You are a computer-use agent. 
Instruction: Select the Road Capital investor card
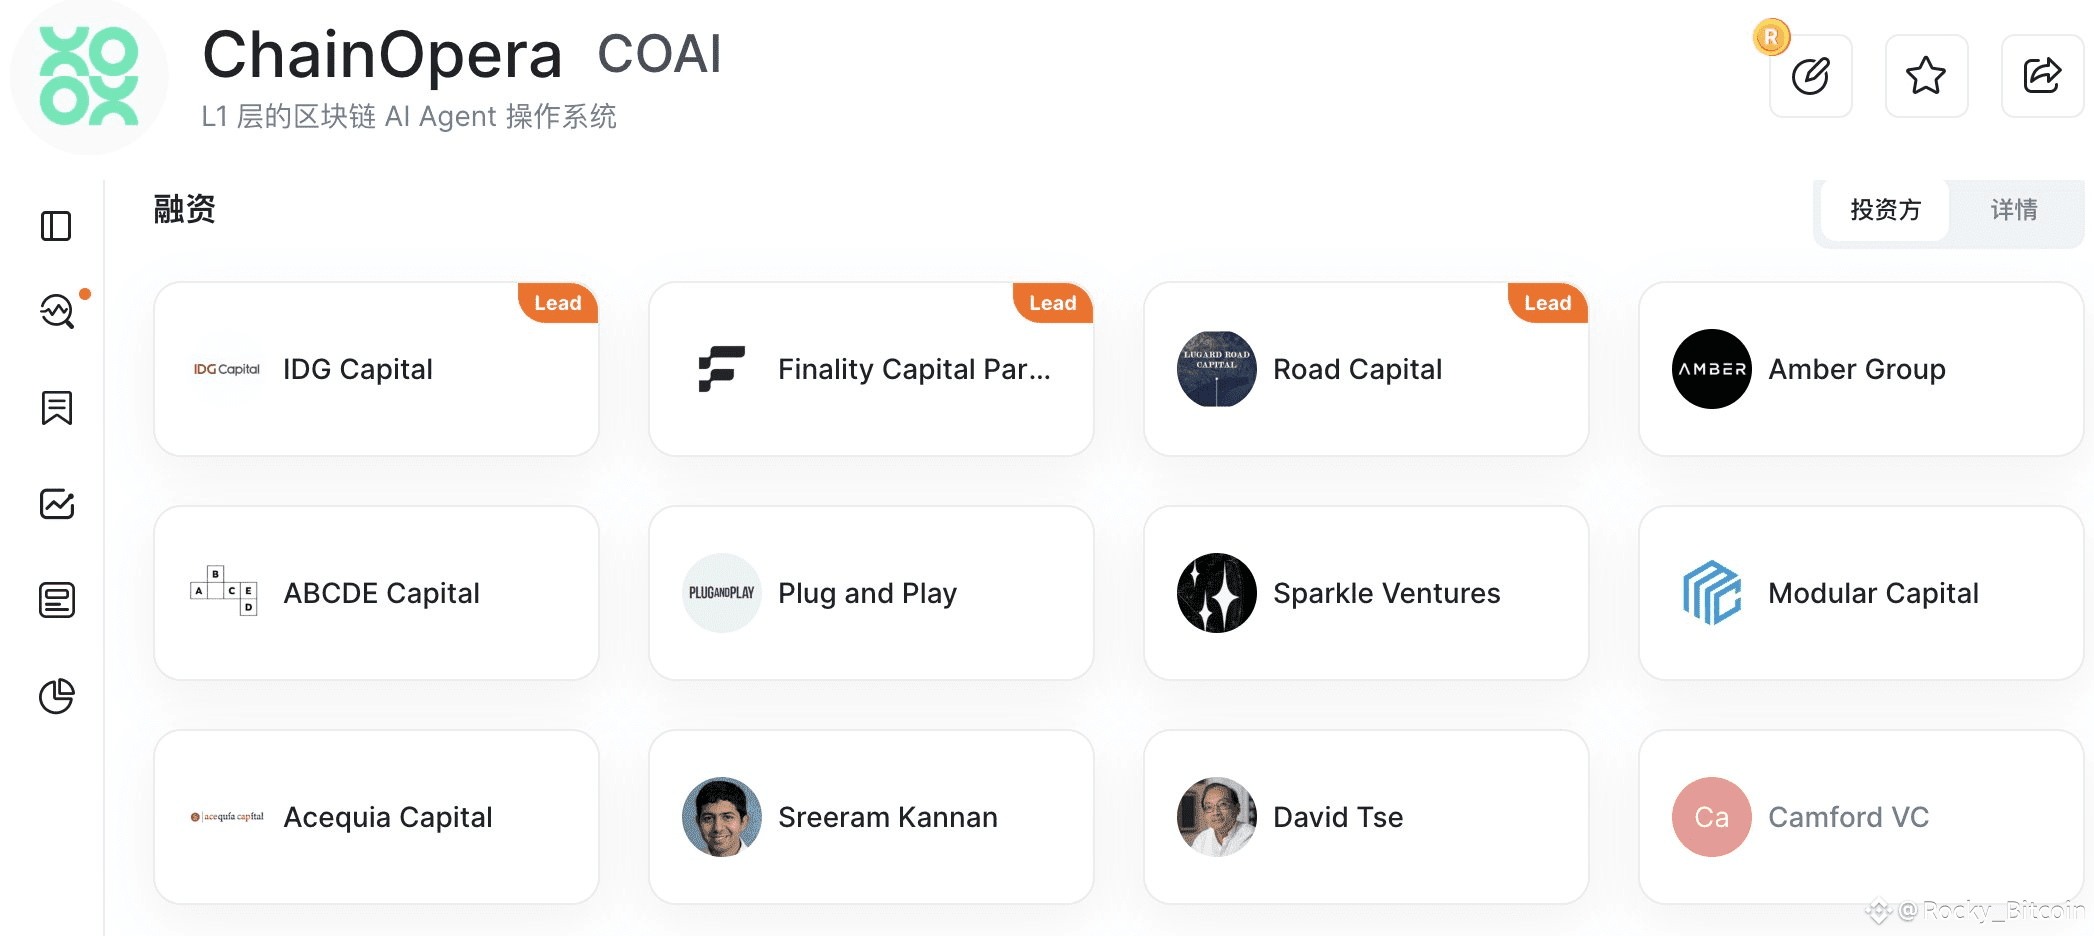pyautogui.click(x=1366, y=369)
